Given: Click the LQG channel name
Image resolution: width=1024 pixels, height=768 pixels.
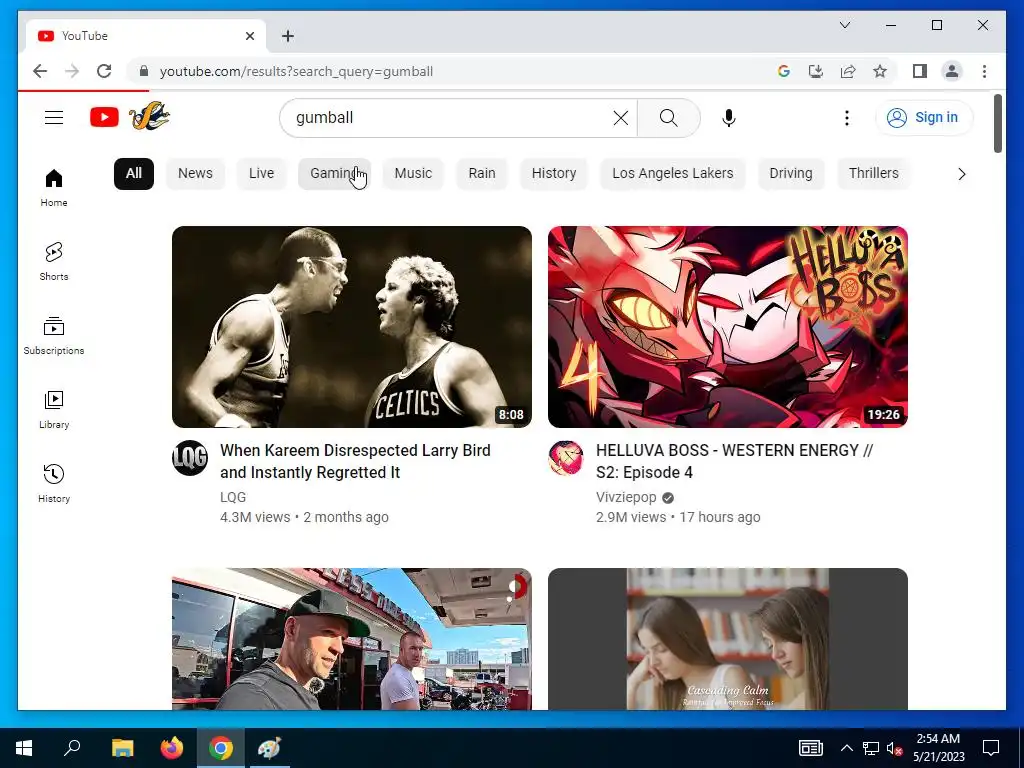Looking at the screenshot, I should pyautogui.click(x=233, y=498).
